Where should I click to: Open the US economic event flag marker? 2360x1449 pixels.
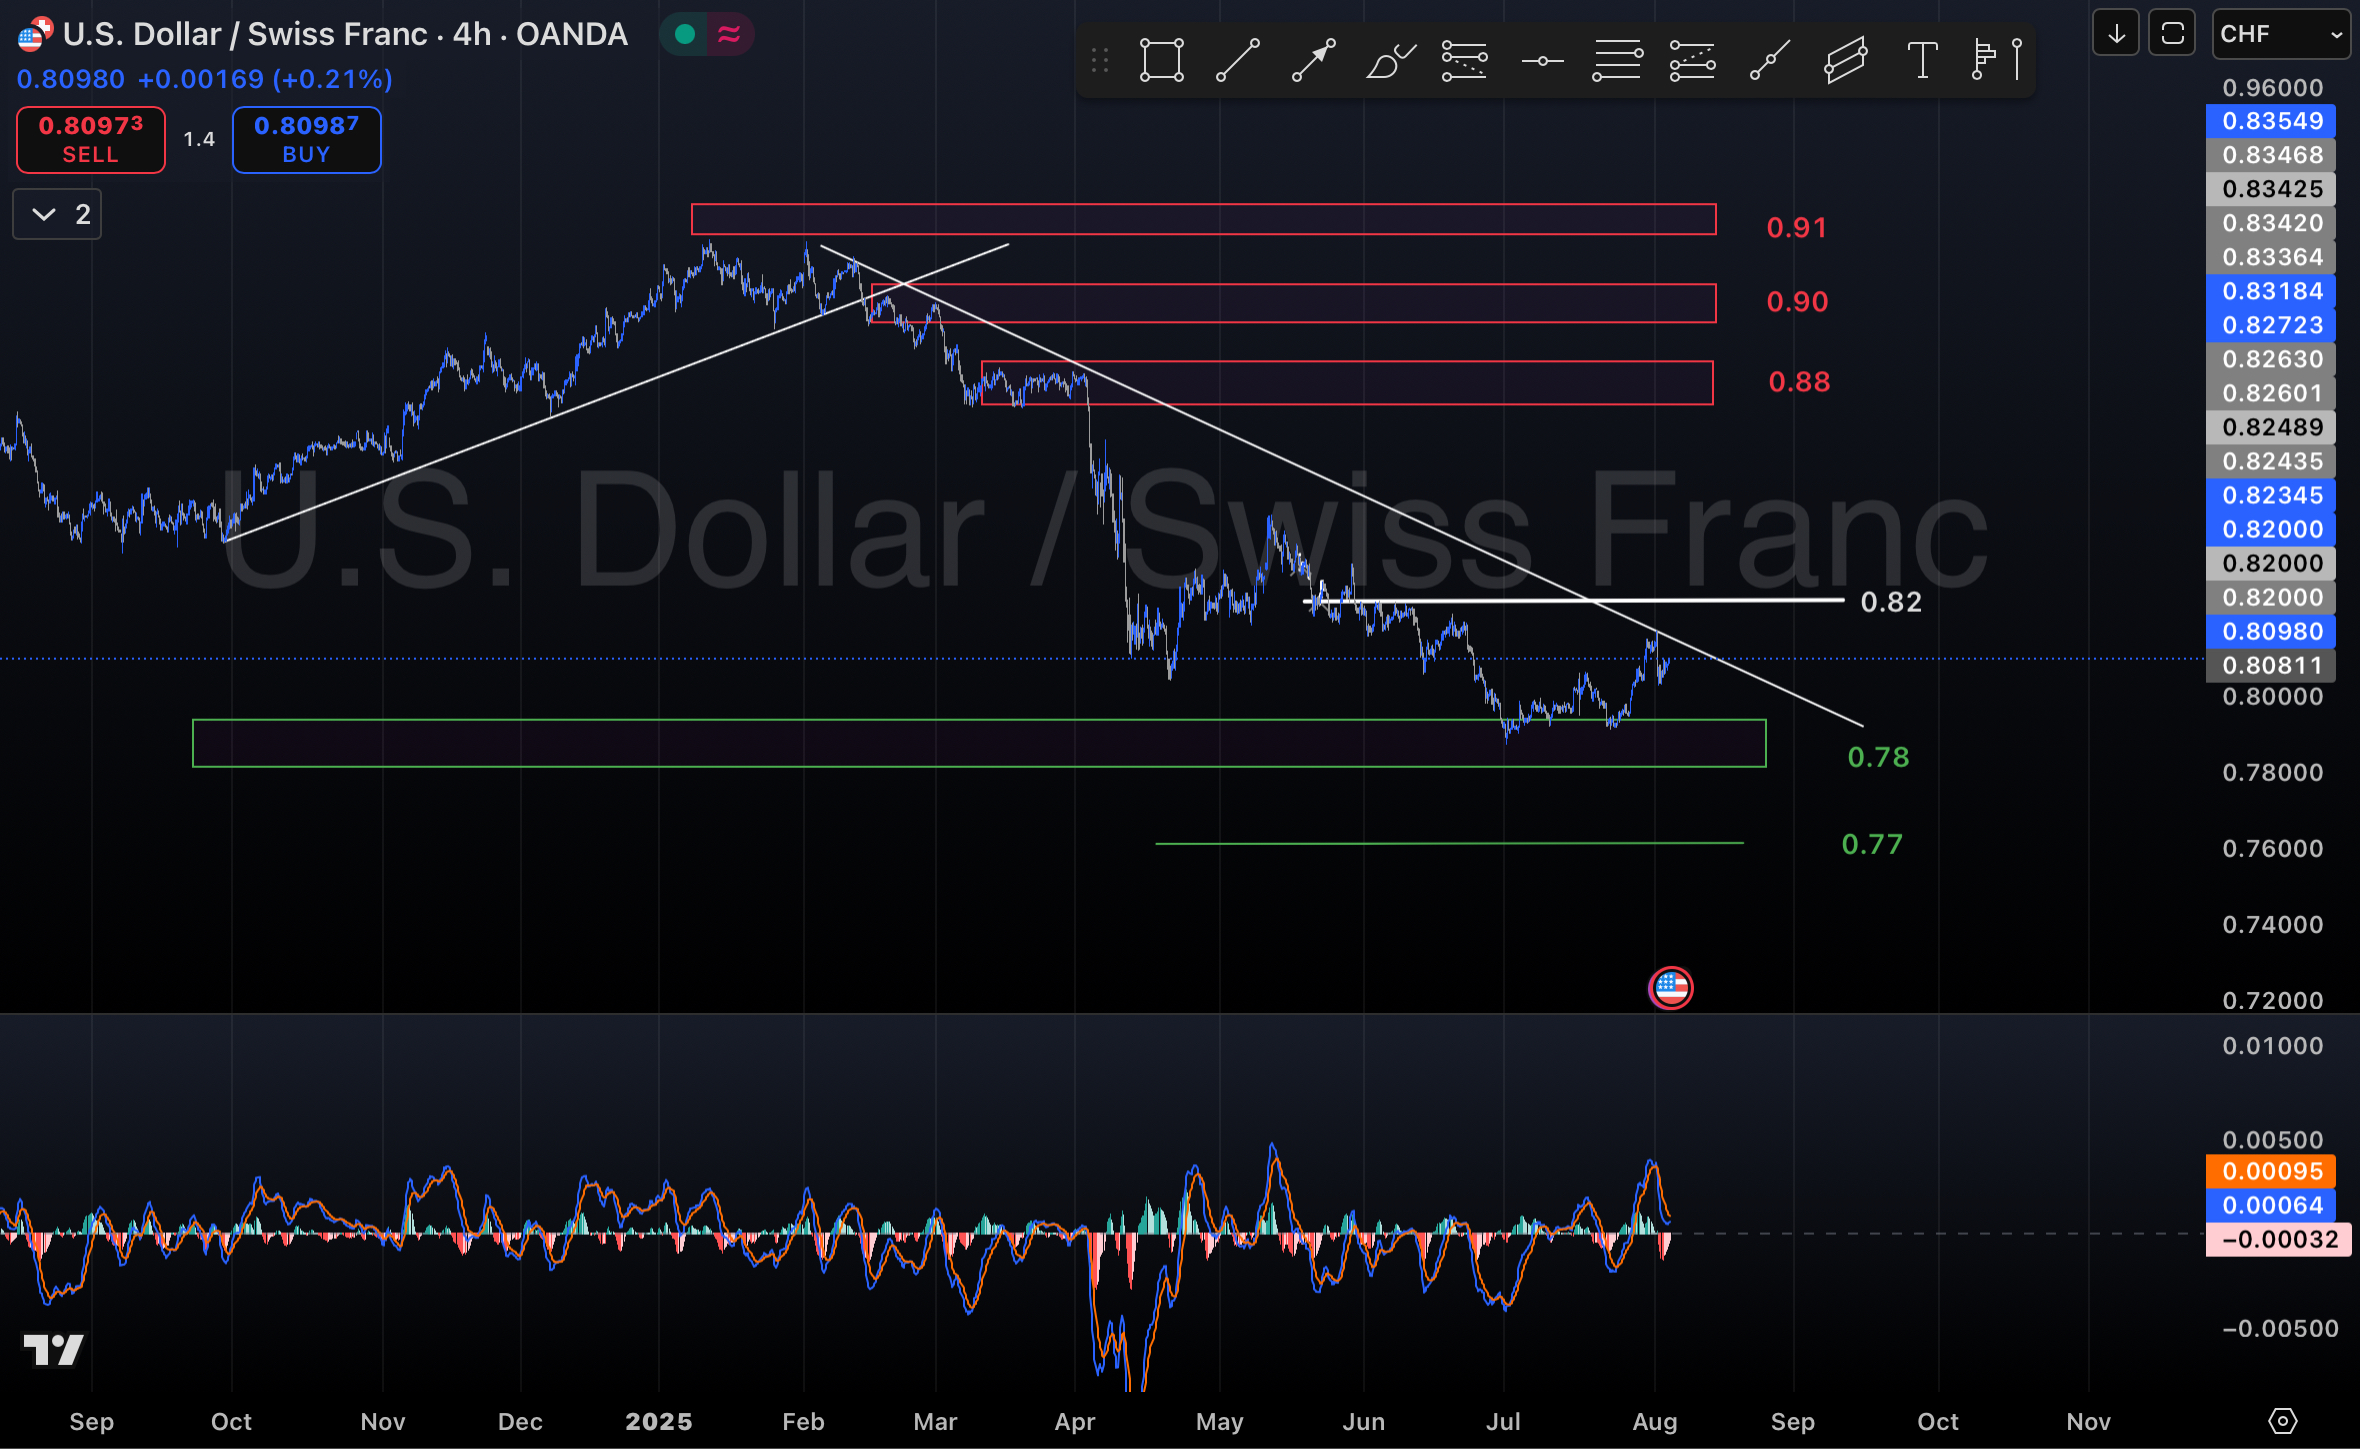click(1670, 988)
